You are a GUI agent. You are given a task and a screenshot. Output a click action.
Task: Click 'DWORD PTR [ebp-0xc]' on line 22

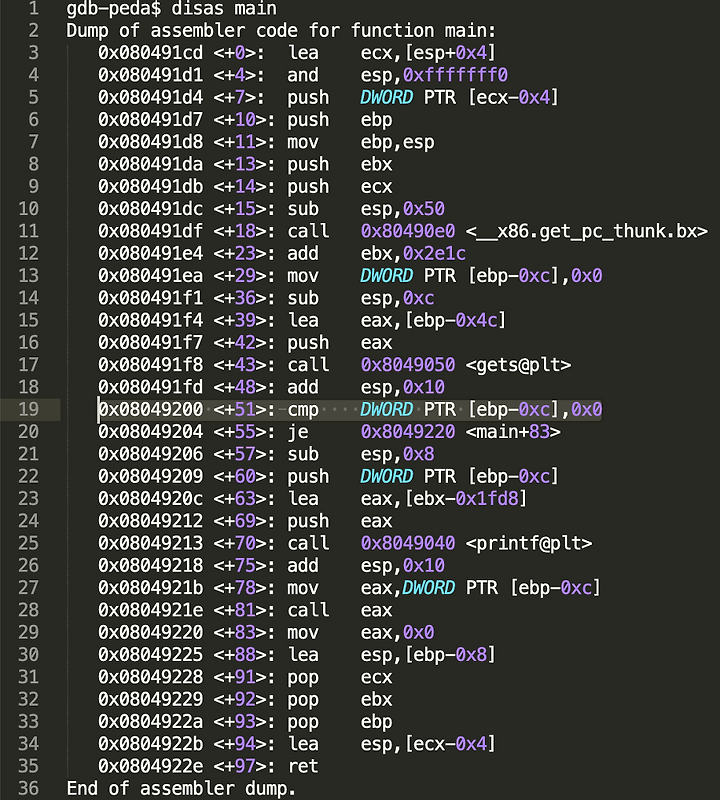[460, 477]
